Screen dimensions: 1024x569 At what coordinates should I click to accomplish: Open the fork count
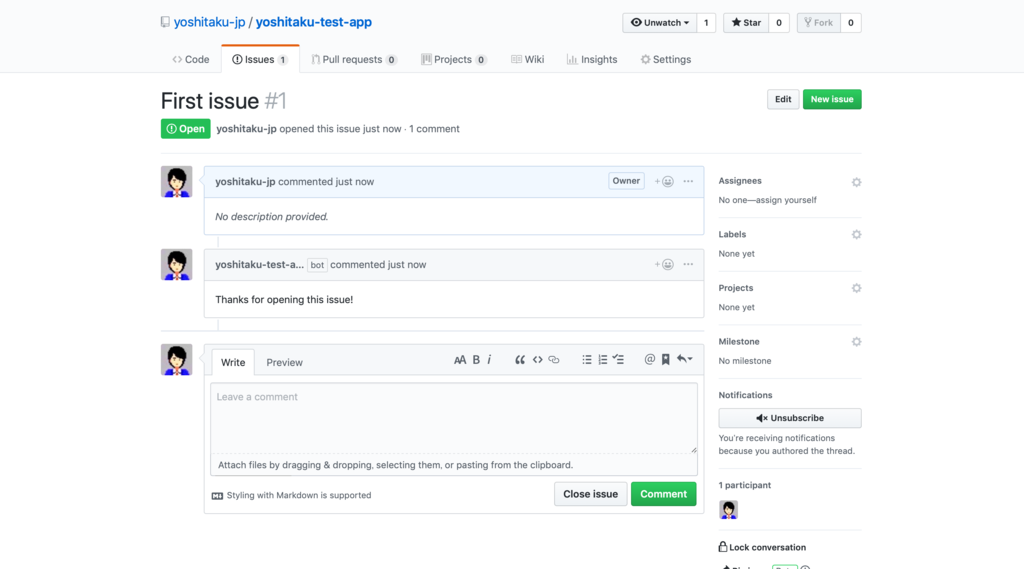(850, 23)
